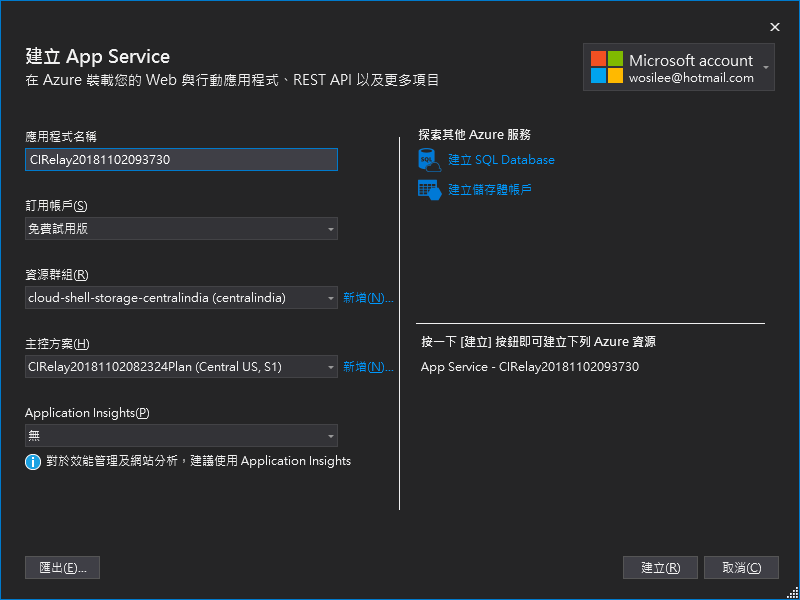This screenshot has height=600, width=800.
Task: Open the 資源群組 resource group dropdown
Action: (x=181, y=298)
